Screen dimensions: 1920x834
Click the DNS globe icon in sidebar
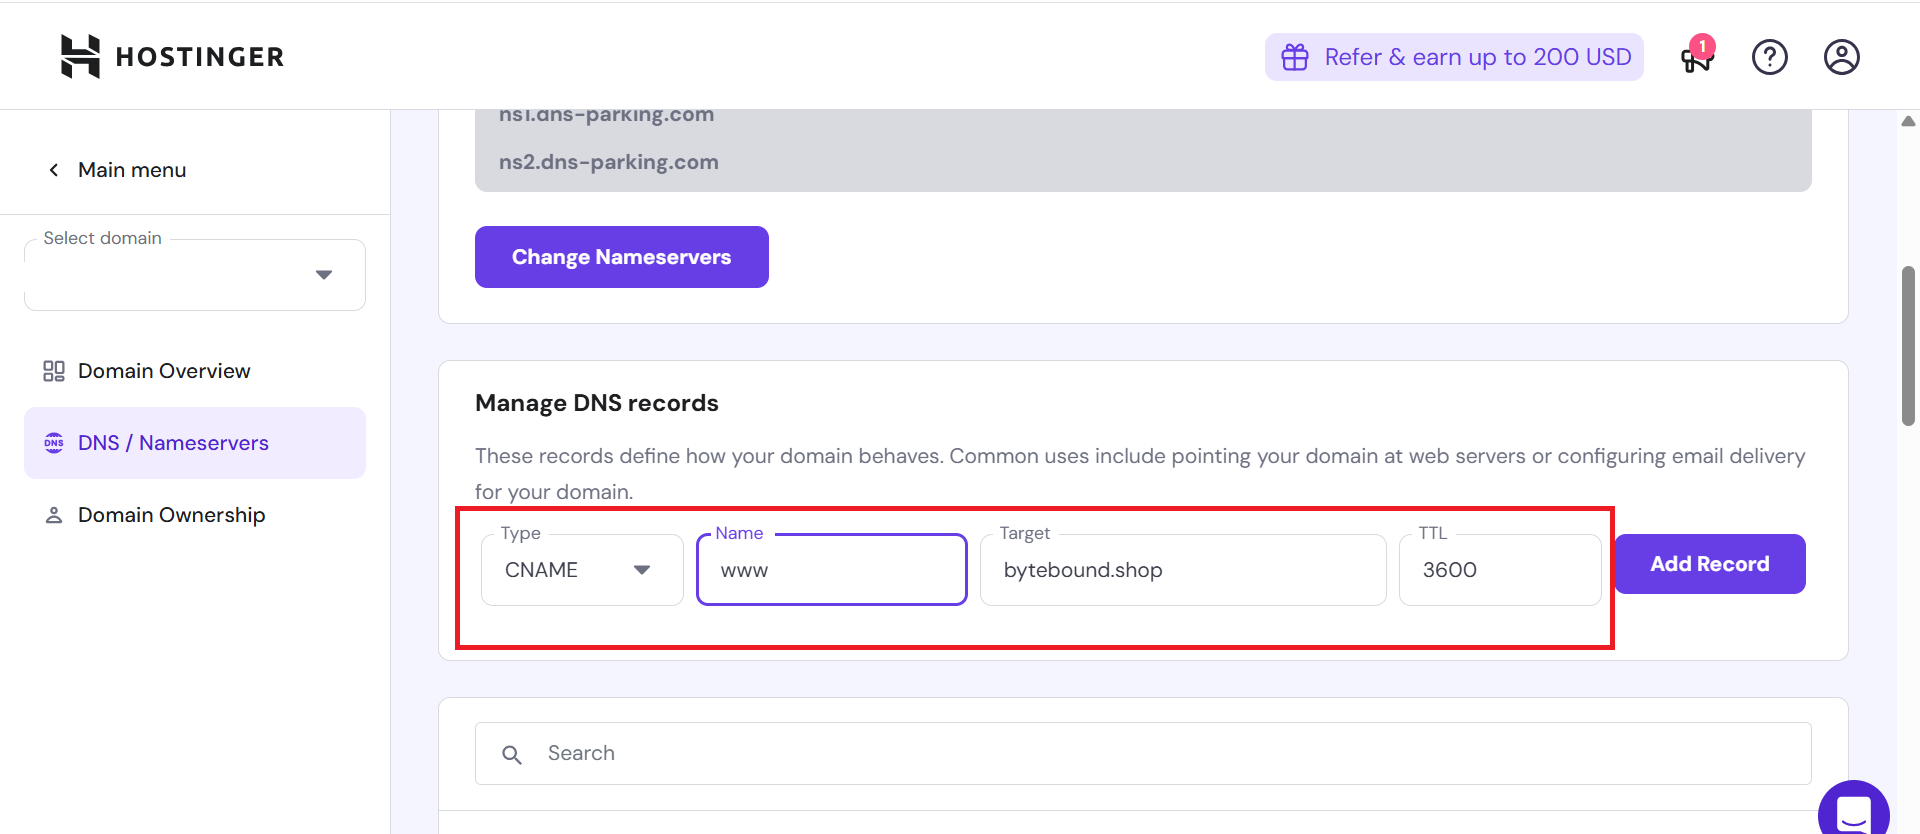tap(54, 443)
